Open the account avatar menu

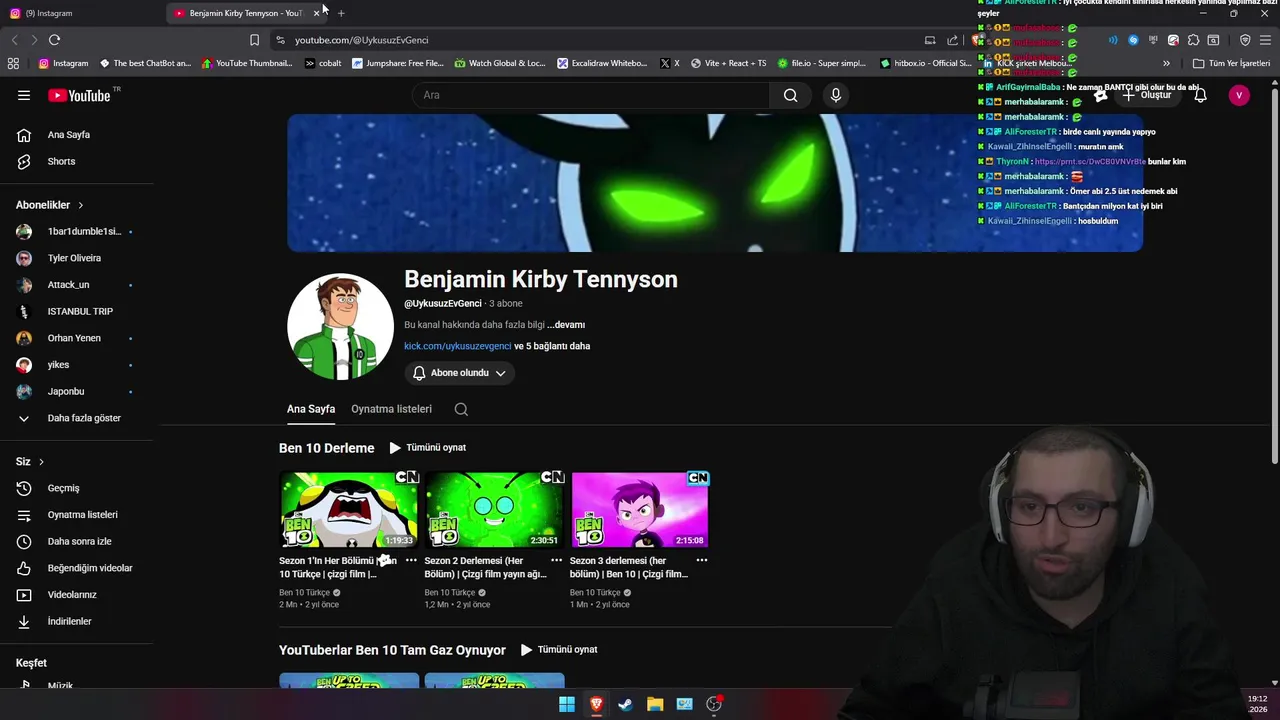tap(1239, 96)
